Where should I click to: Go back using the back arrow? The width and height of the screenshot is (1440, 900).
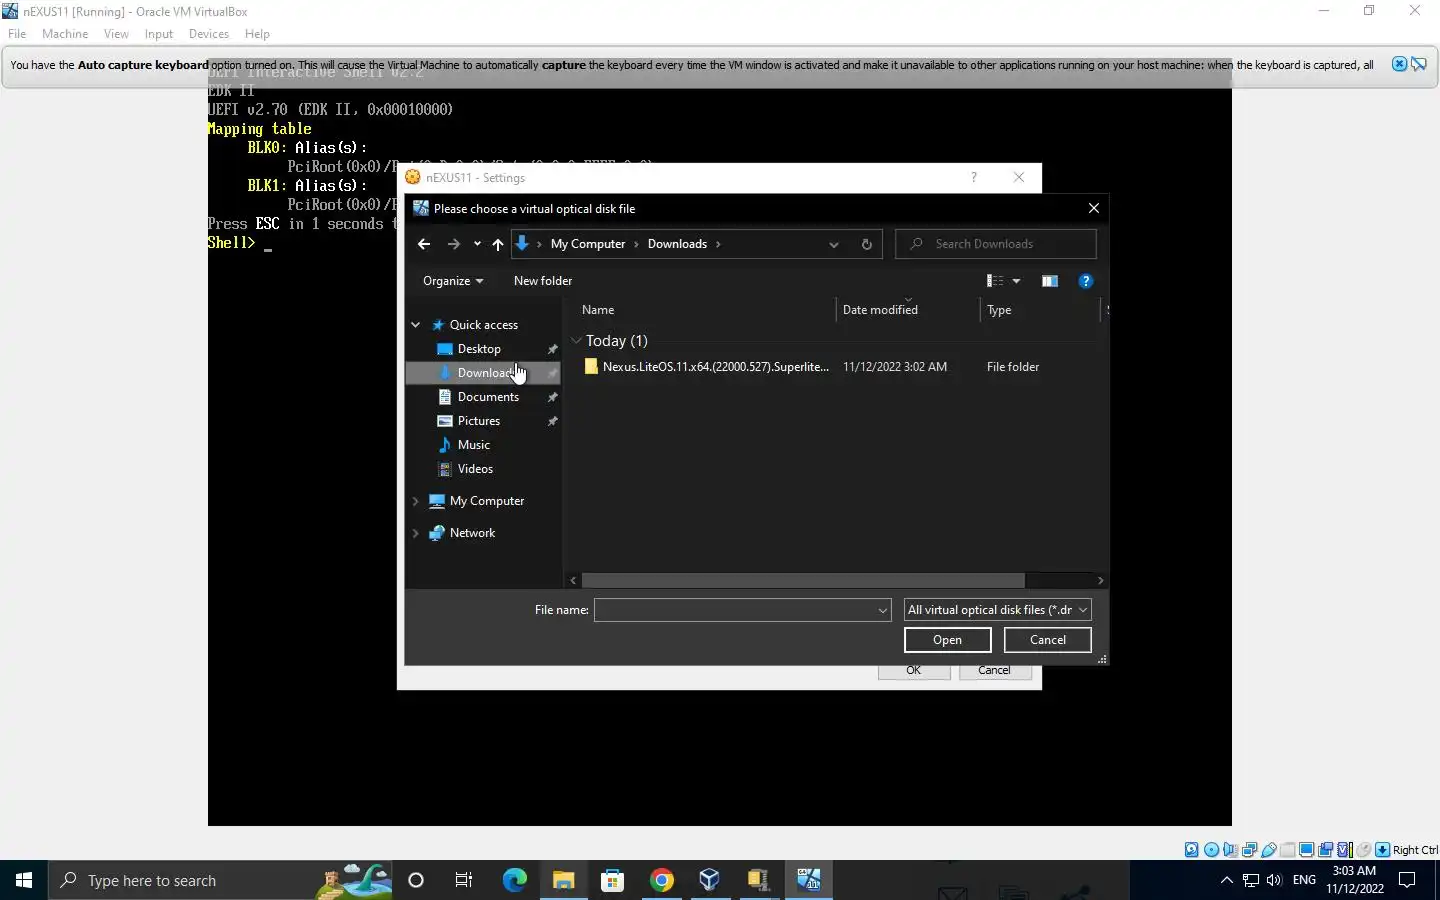[x=424, y=244]
